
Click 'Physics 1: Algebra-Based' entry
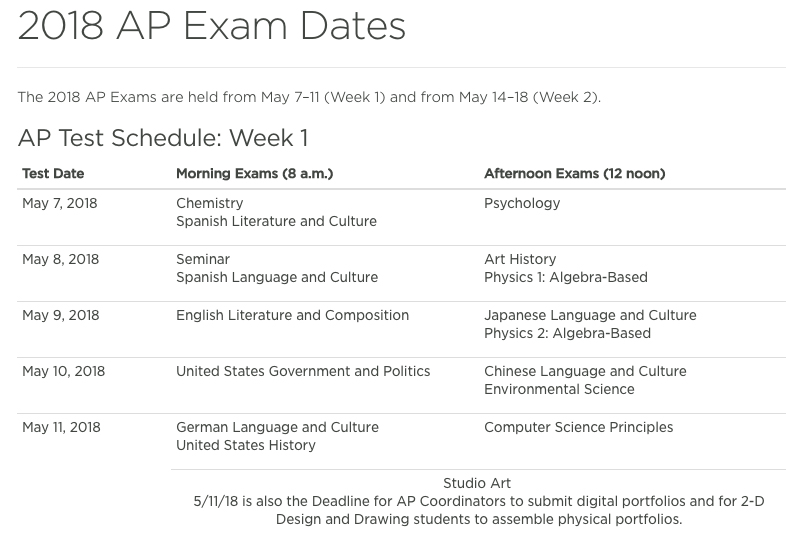coord(566,277)
